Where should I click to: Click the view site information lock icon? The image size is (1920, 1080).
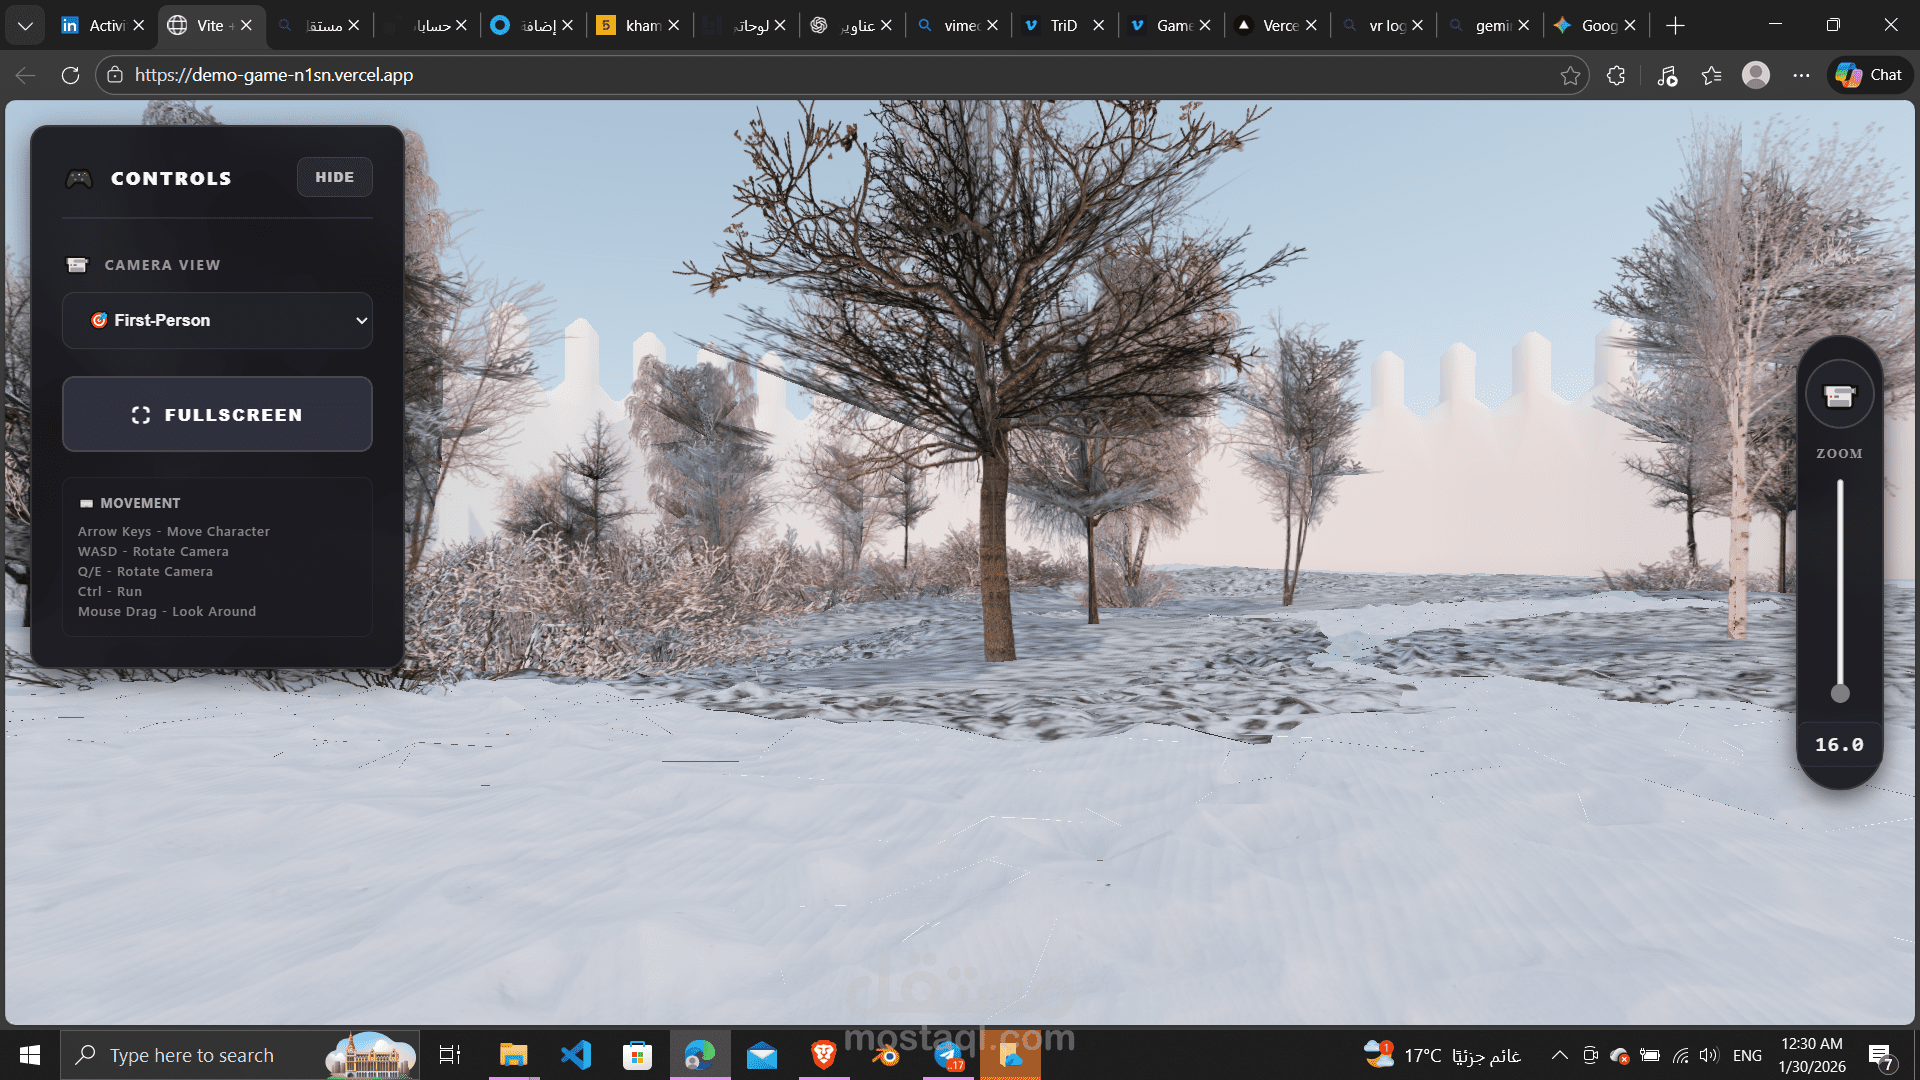point(115,75)
